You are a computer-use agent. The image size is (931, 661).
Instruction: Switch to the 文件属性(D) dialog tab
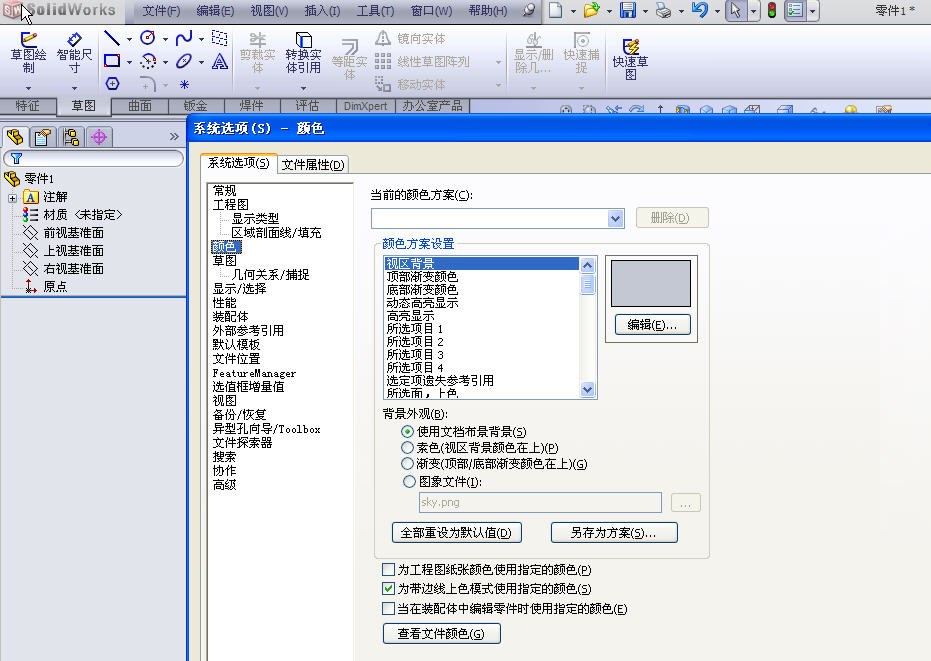313,165
